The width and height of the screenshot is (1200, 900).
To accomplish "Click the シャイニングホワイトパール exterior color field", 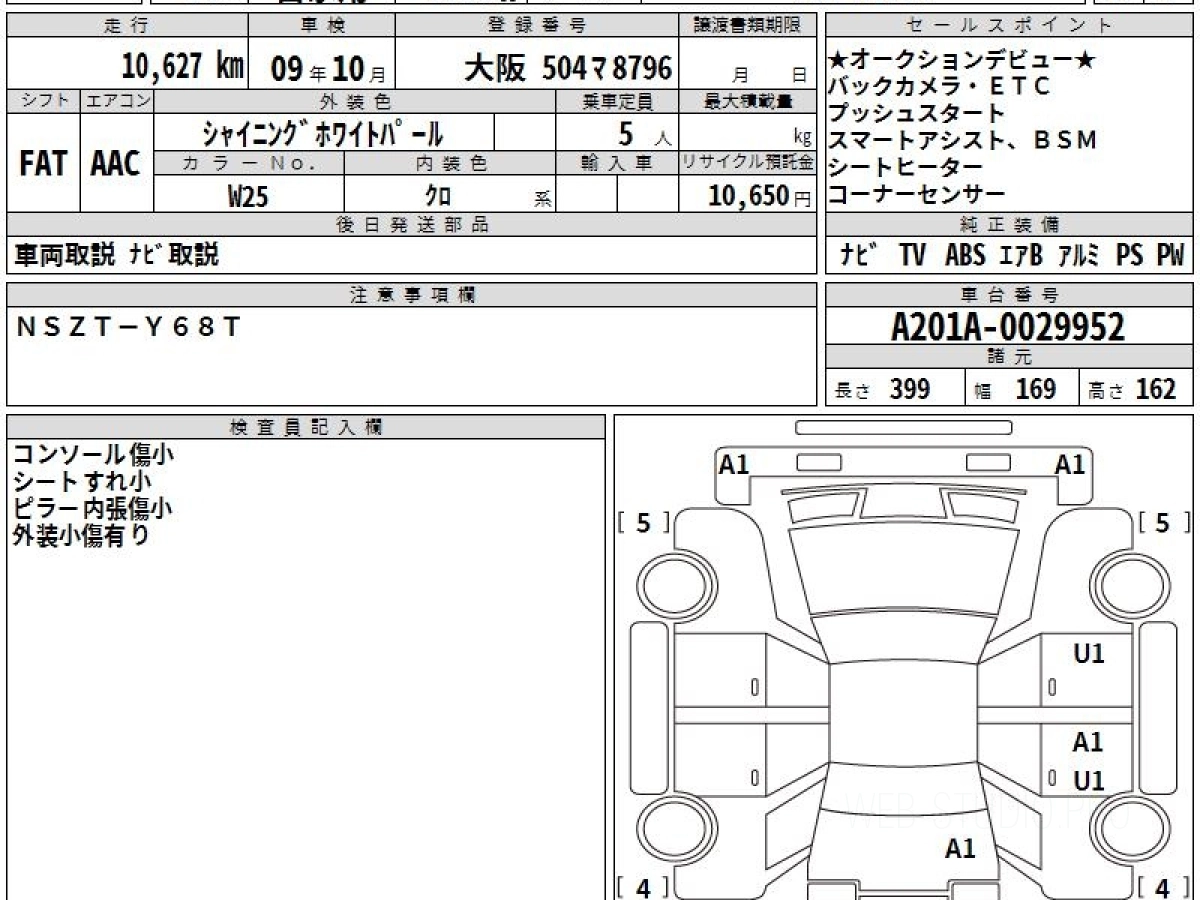I will click(323, 133).
